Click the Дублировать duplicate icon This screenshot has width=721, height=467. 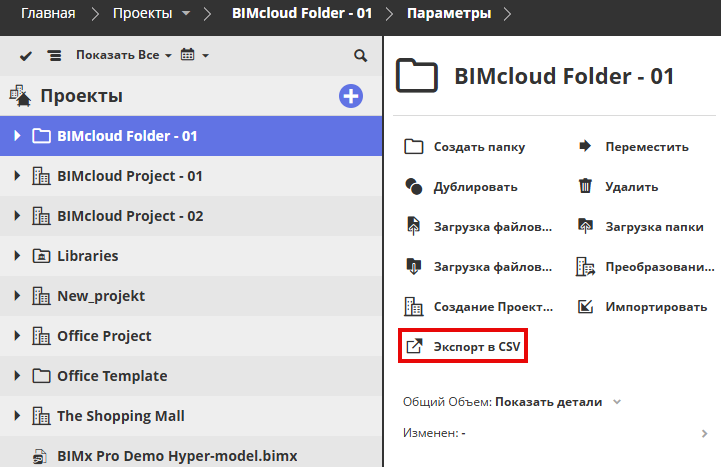[413, 187]
